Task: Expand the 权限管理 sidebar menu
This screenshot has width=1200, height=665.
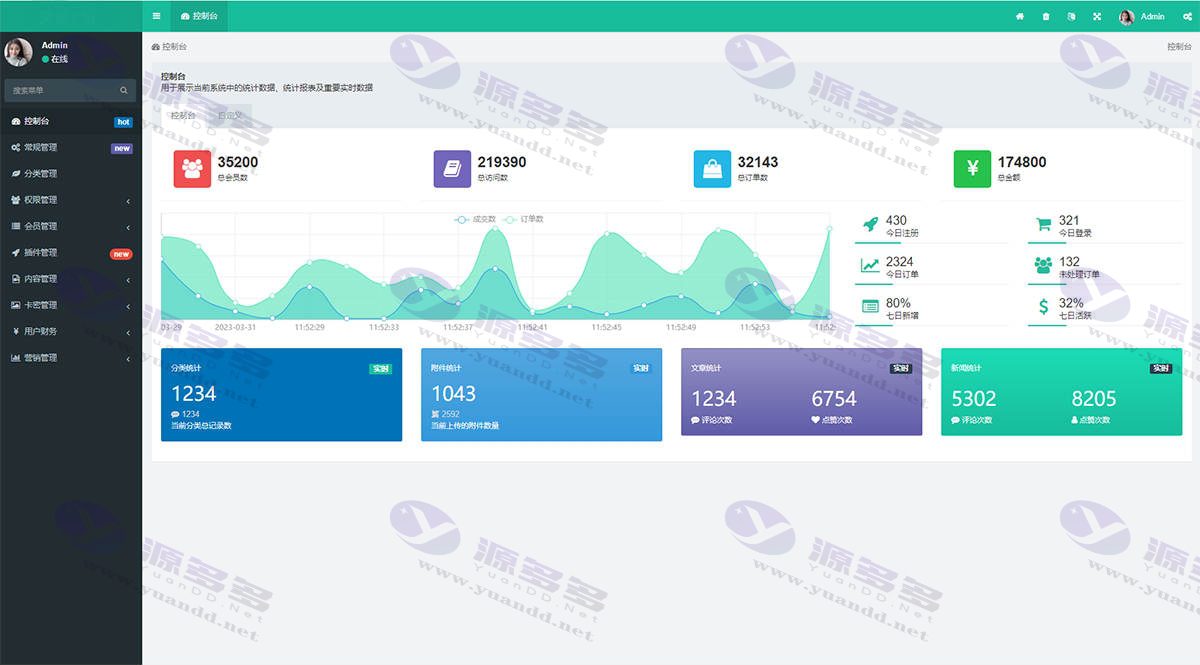Action: click(71, 200)
